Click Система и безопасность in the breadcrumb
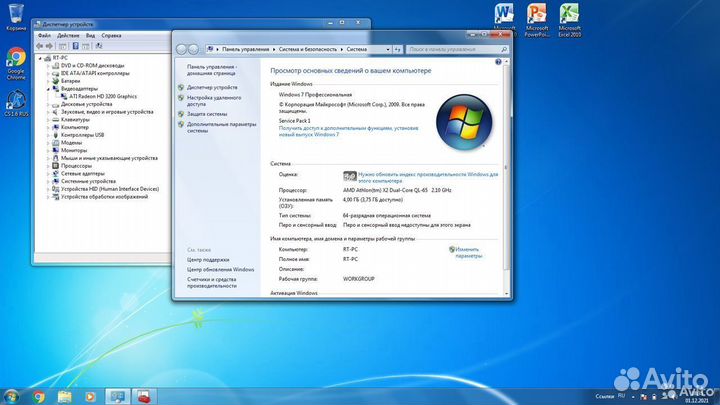720x405 pixels. 308,49
